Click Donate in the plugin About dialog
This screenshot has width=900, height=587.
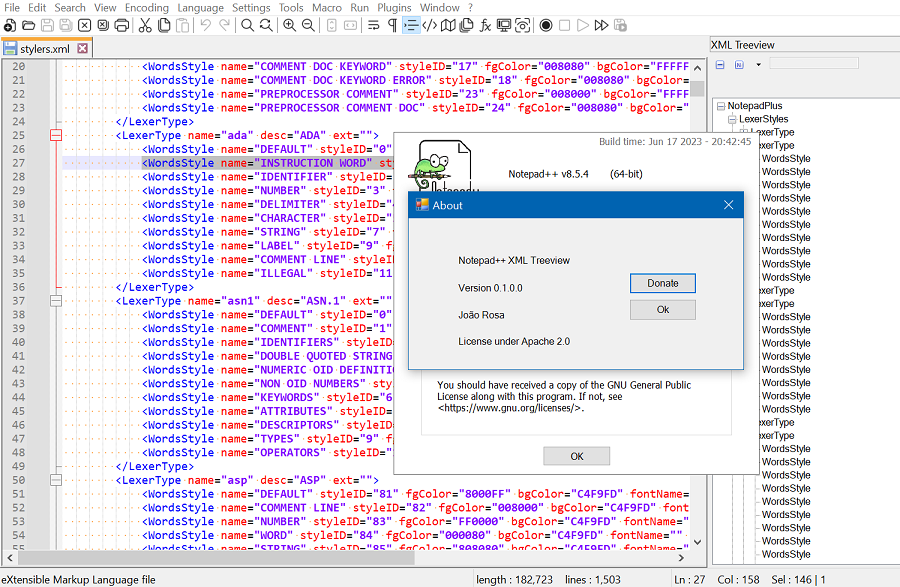[662, 283]
